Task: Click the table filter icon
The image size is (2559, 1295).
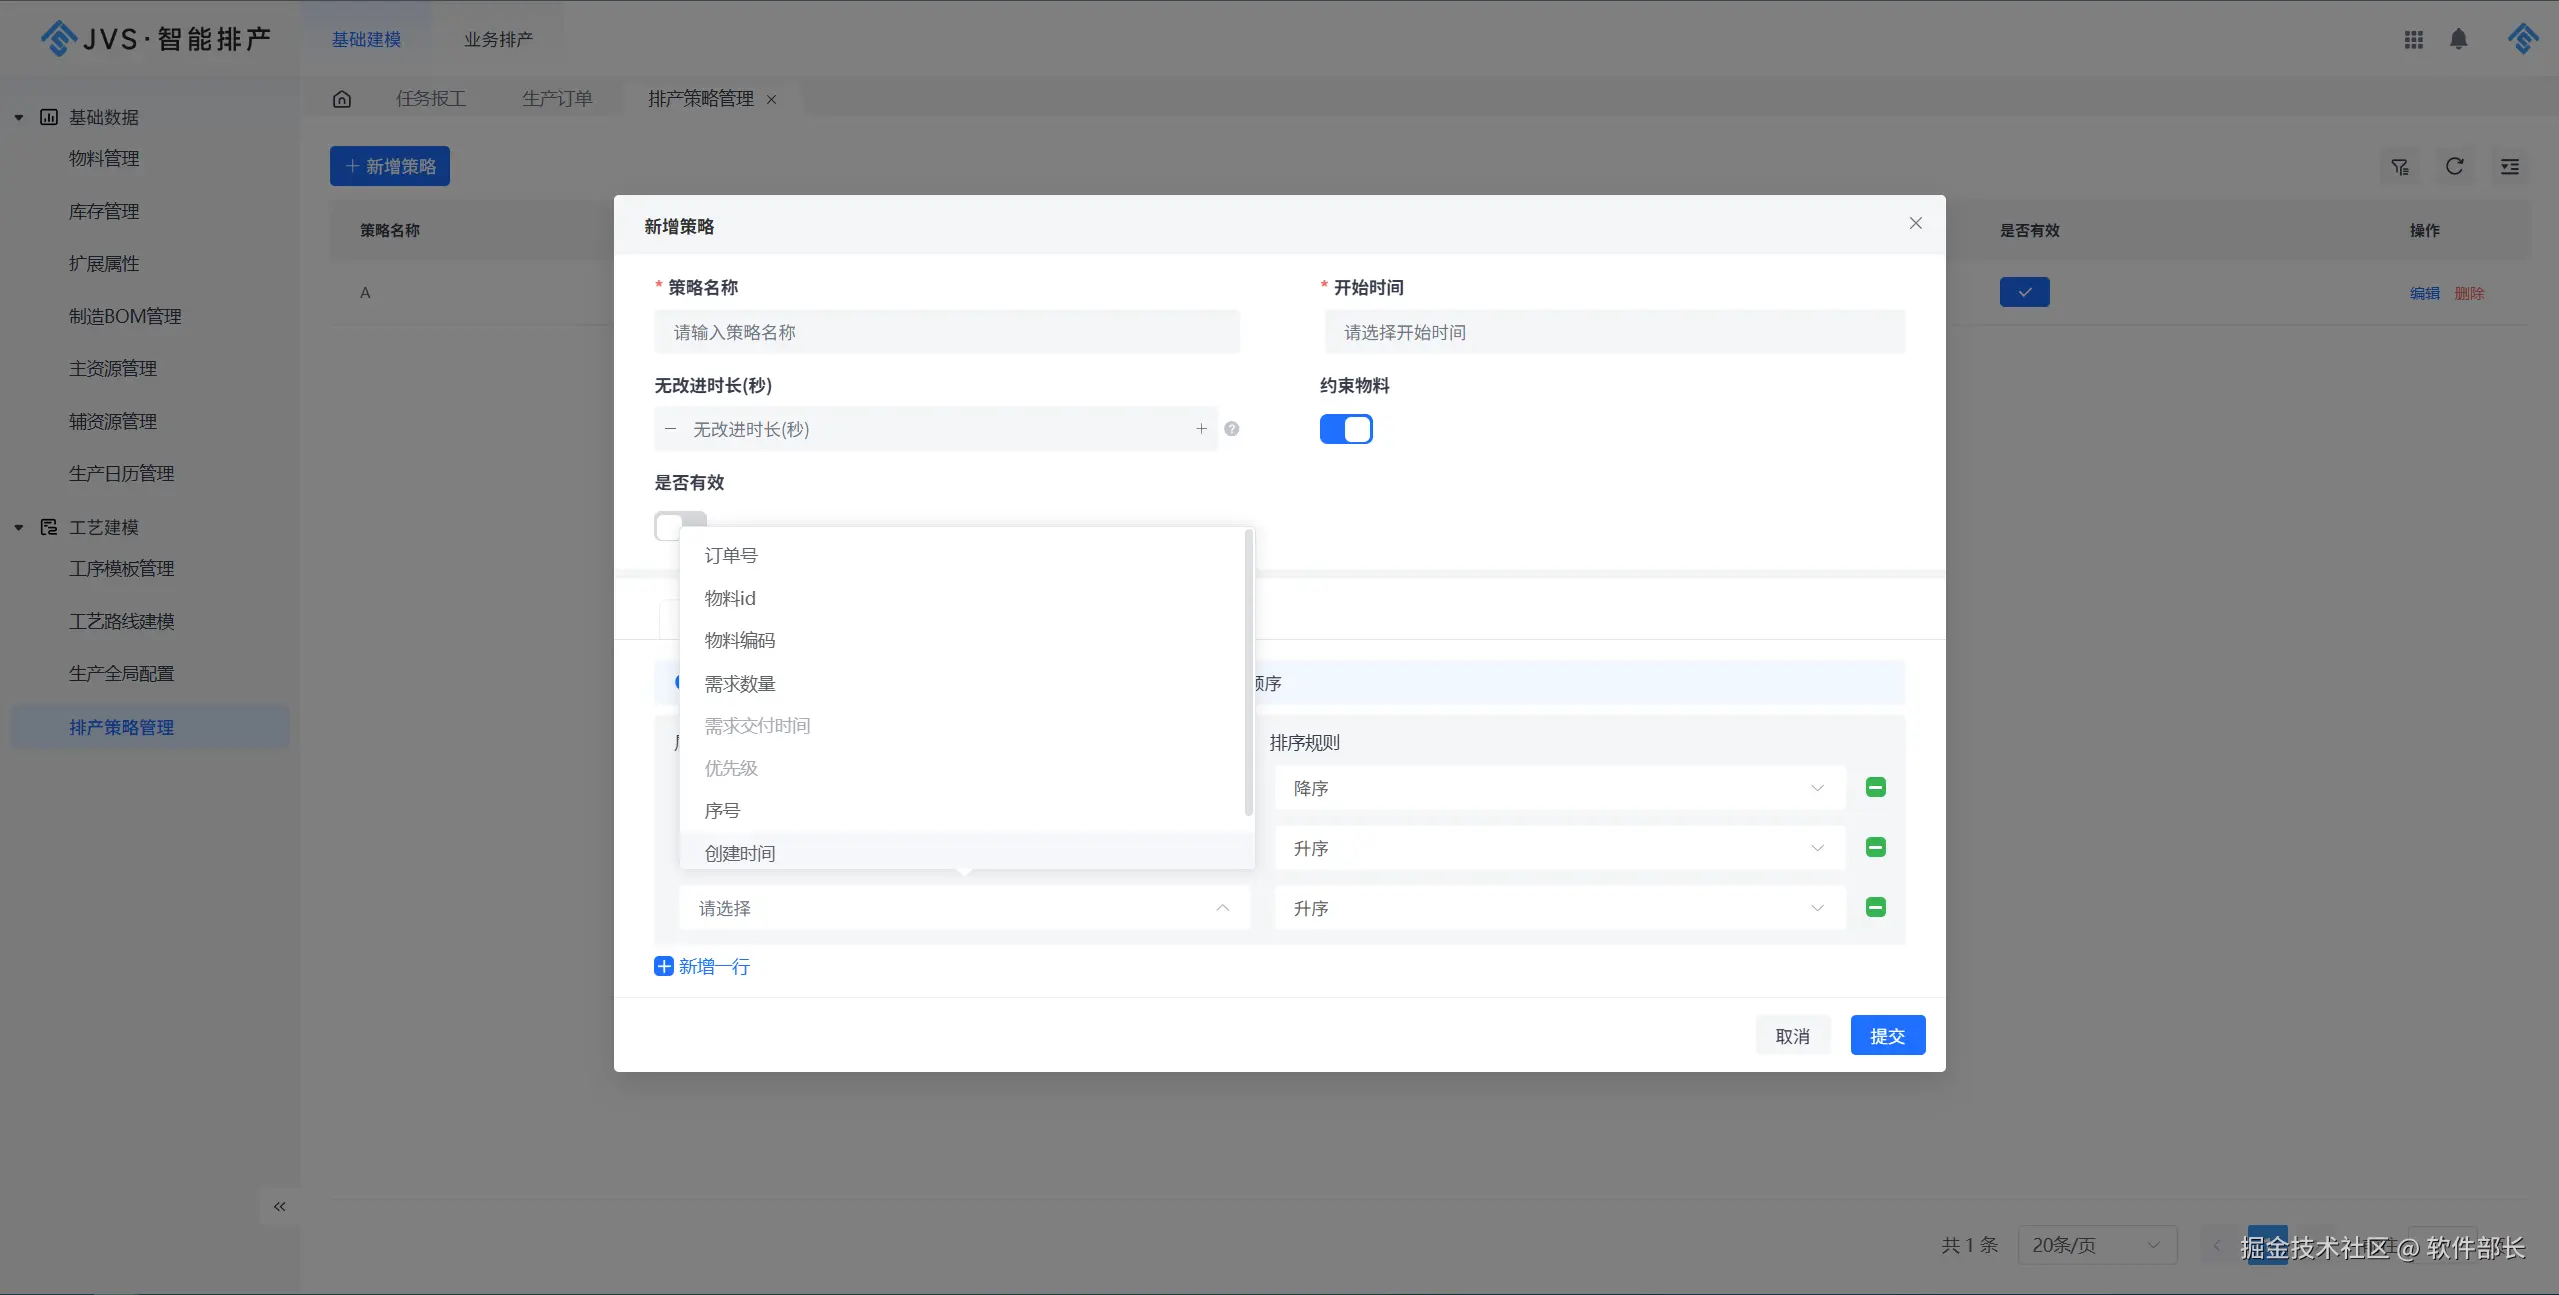Action: point(2400,167)
